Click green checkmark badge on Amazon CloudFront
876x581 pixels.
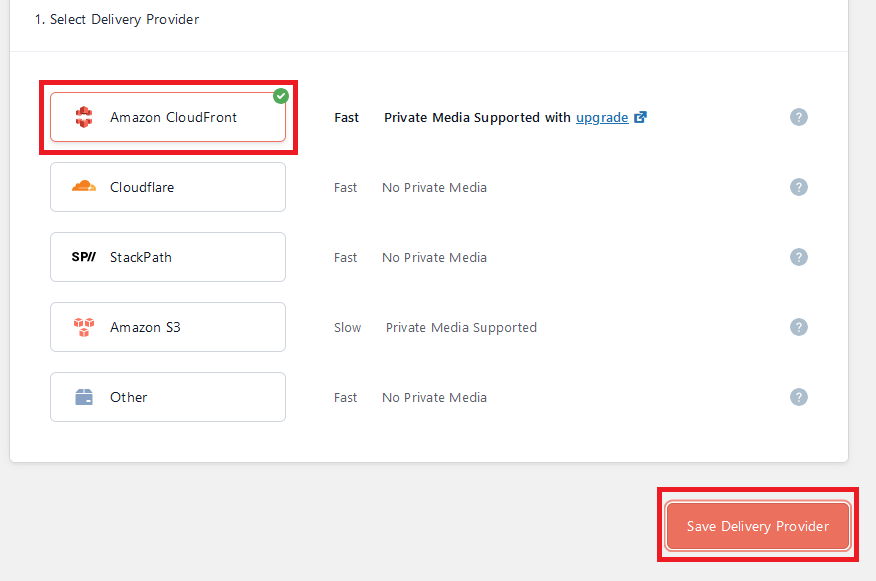tap(281, 96)
